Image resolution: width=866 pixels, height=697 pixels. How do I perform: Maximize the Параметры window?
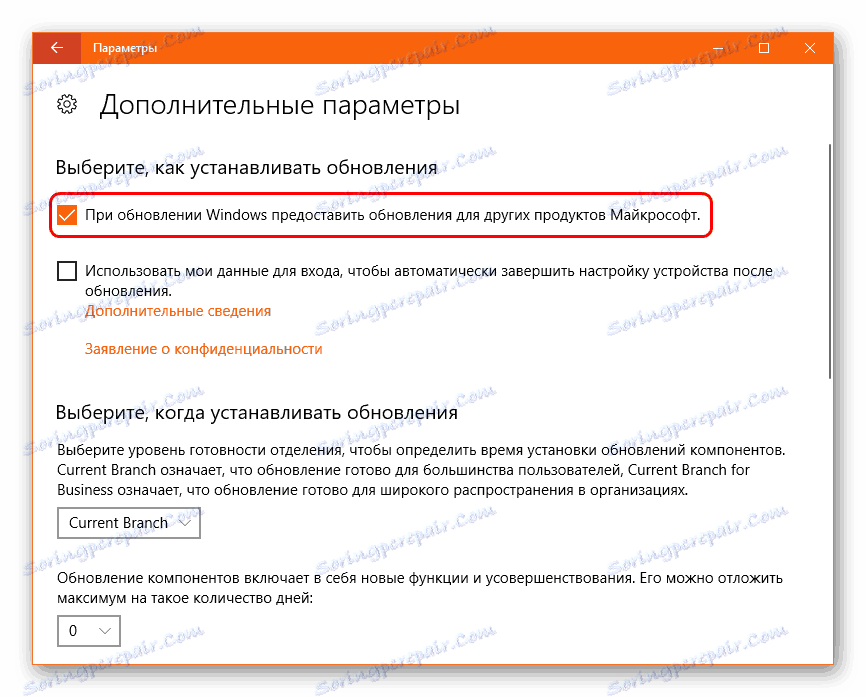coord(764,48)
